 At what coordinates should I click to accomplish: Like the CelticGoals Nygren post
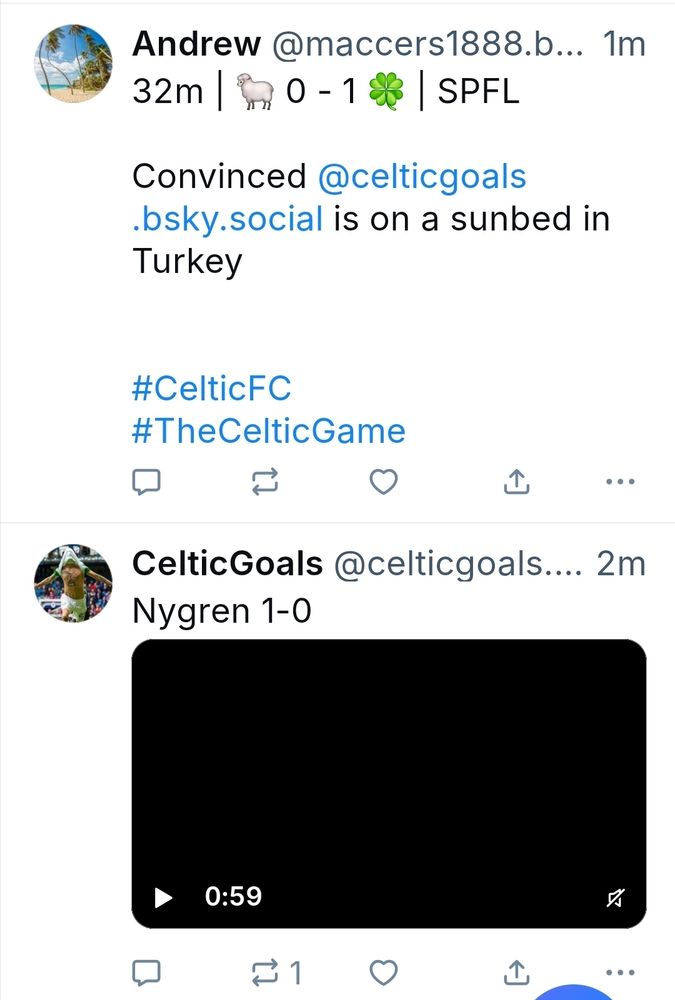click(383, 973)
